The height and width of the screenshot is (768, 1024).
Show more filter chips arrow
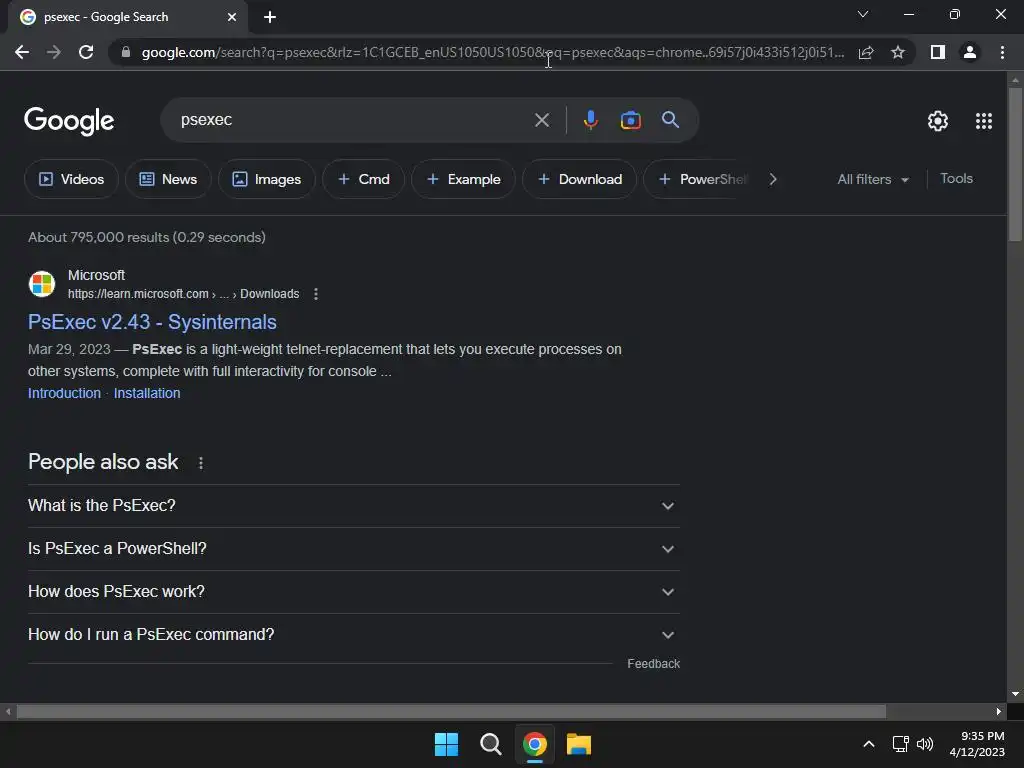[773, 179]
